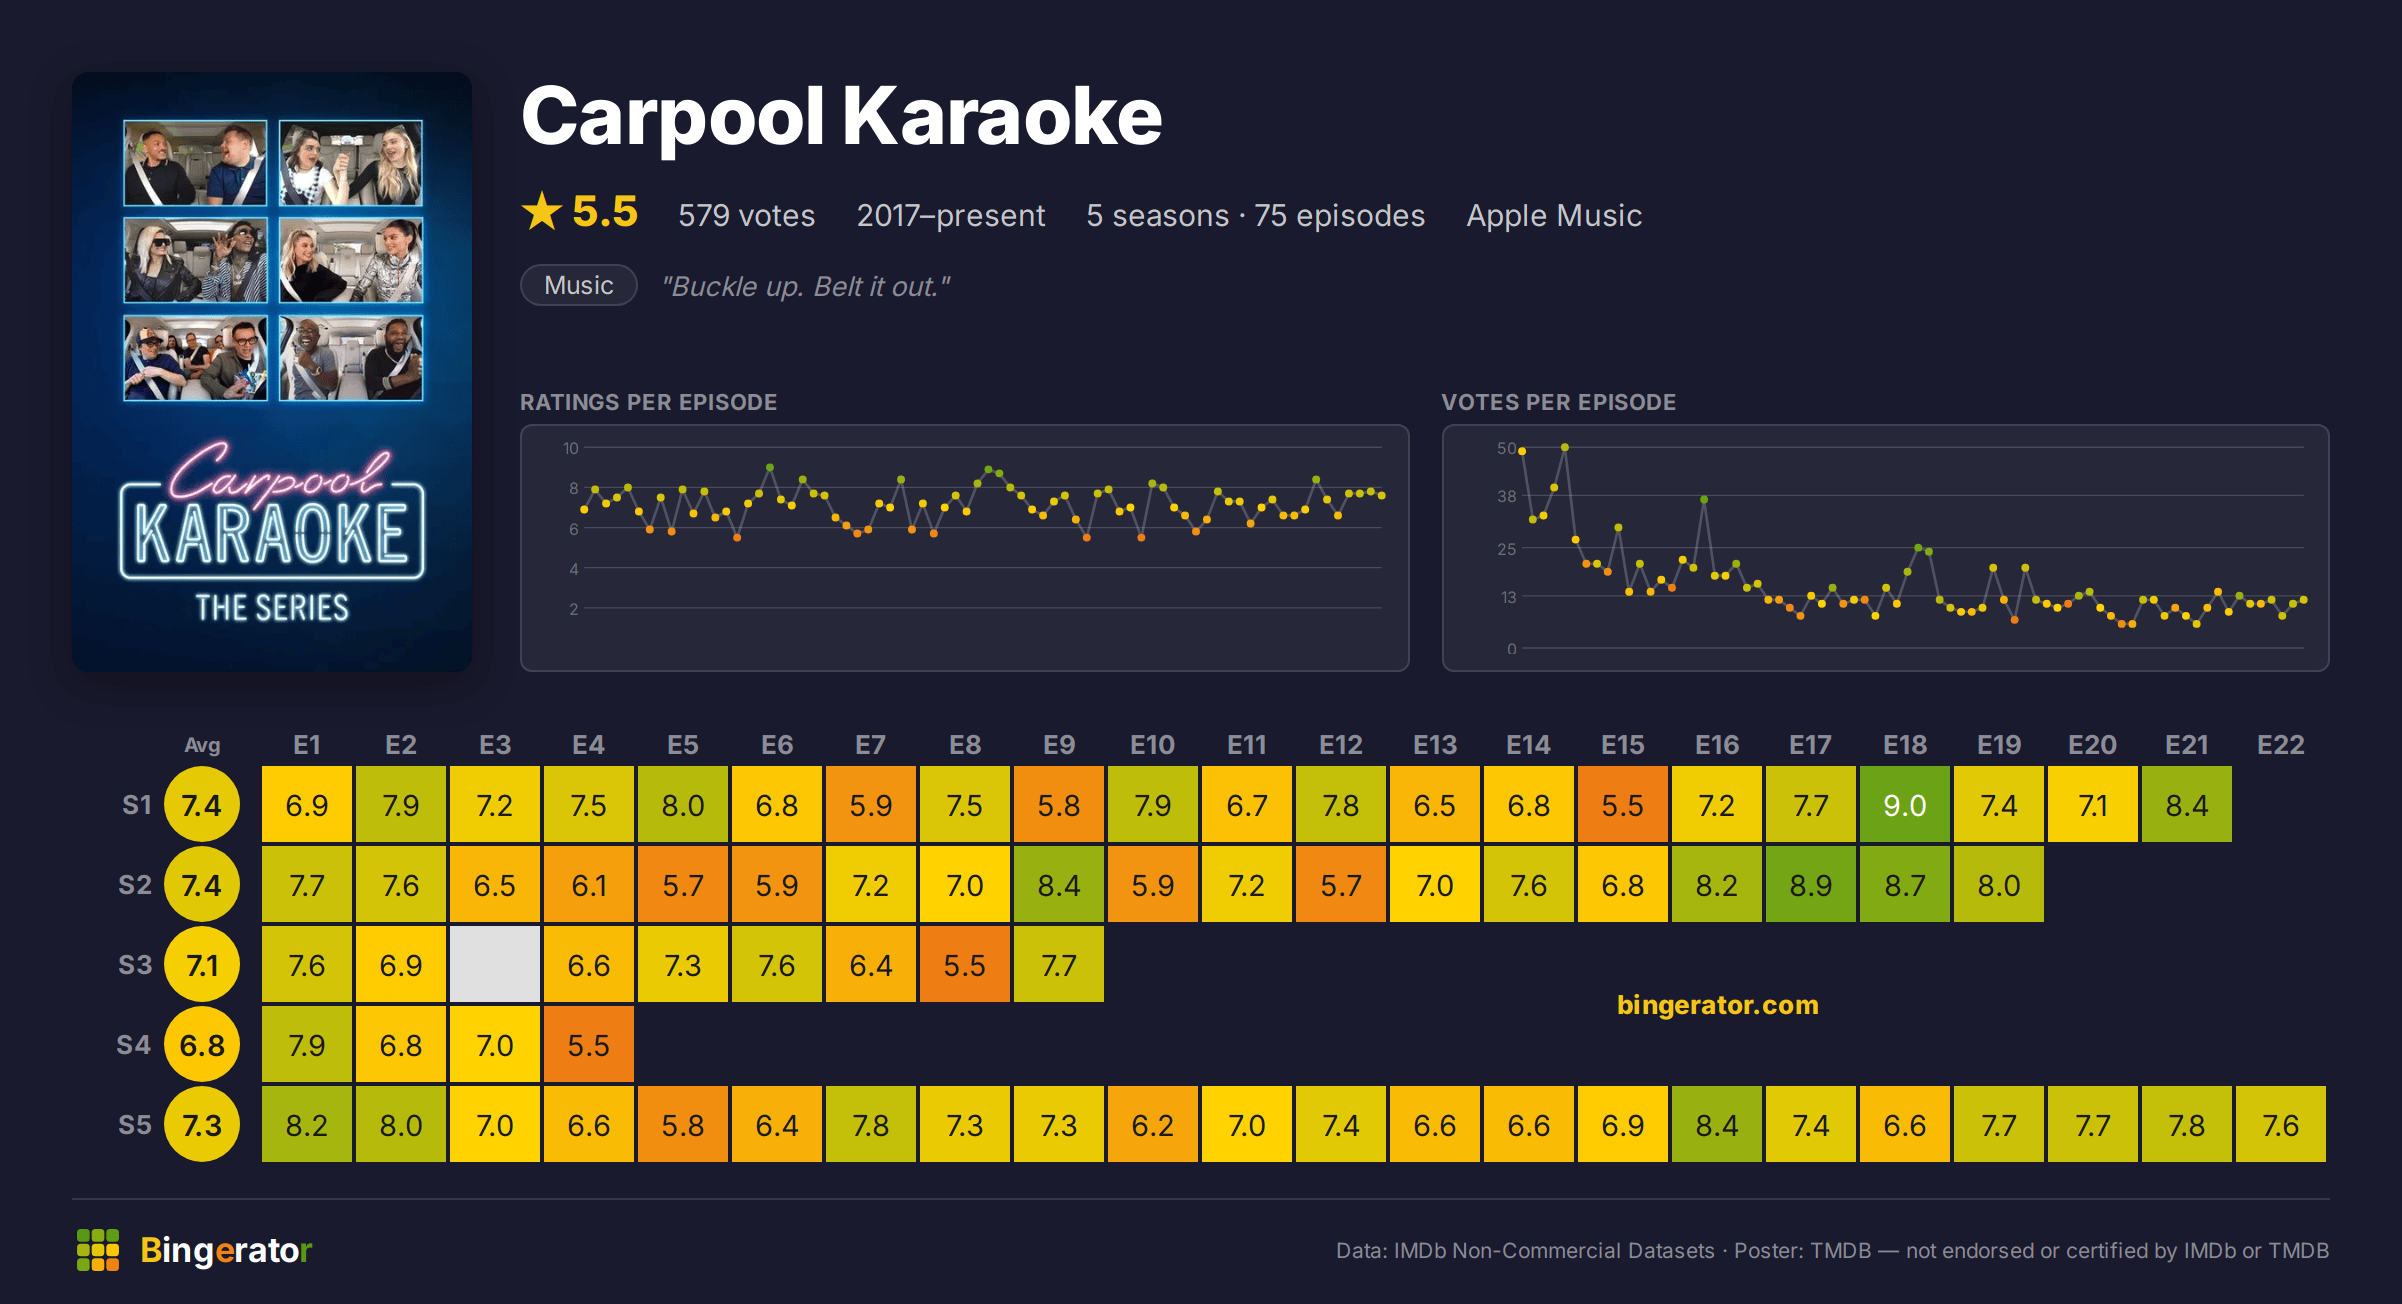Select the S1 E18 9.0 rating cell
2402x1304 pixels.
[x=1905, y=805]
